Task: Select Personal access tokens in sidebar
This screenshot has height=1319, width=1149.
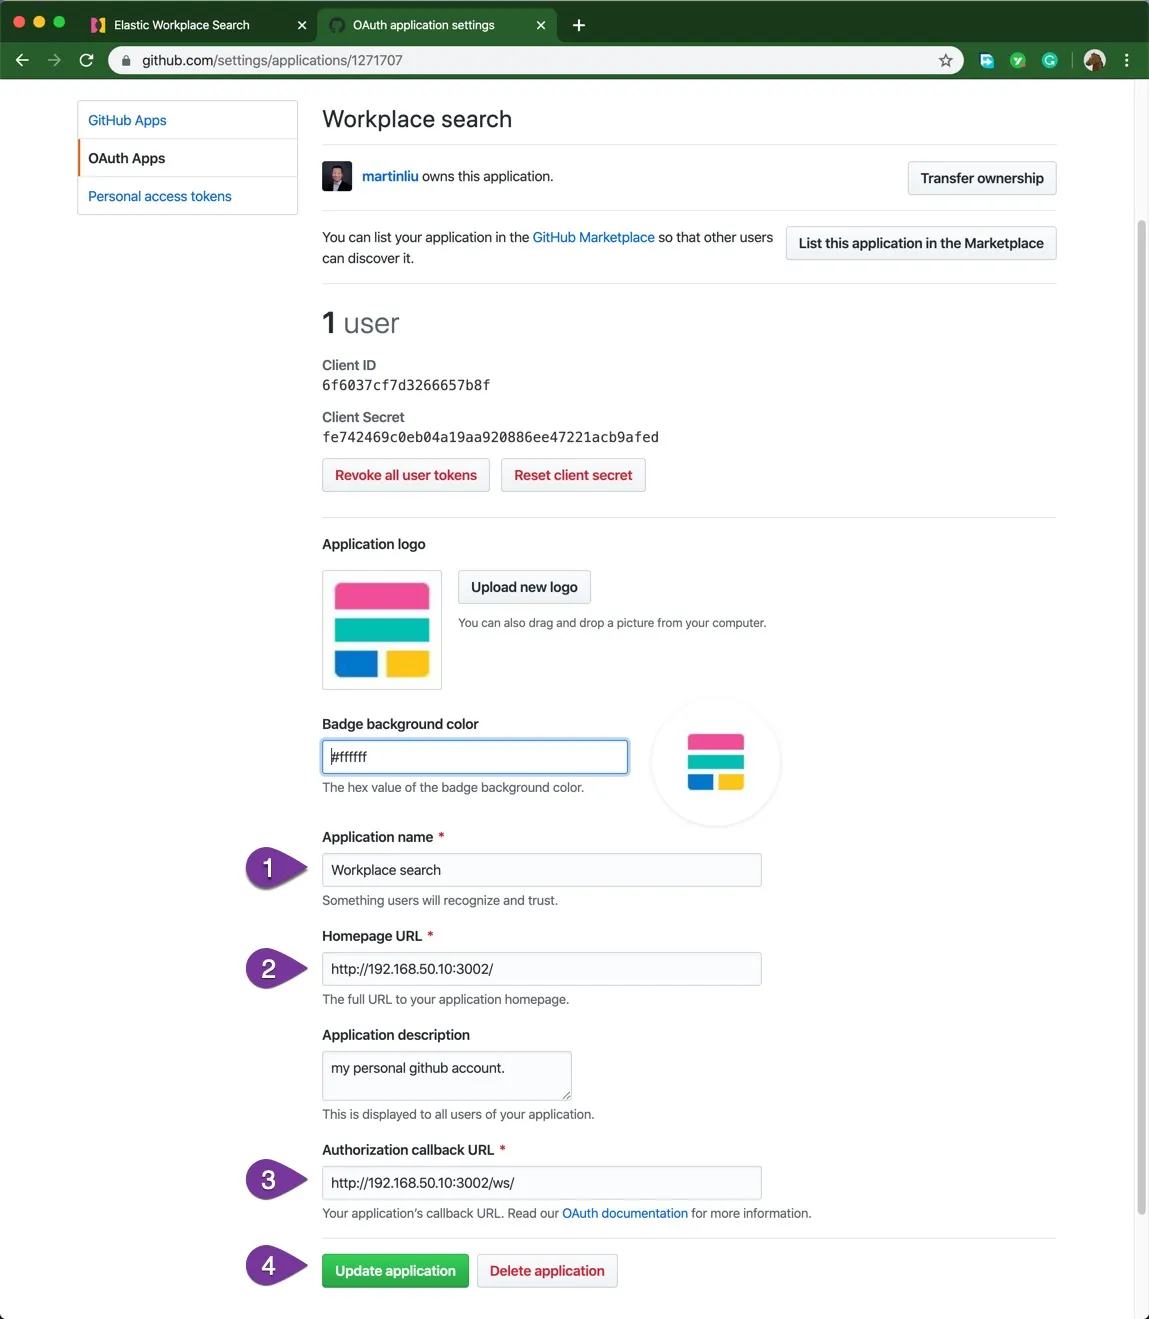Action: coord(160,197)
